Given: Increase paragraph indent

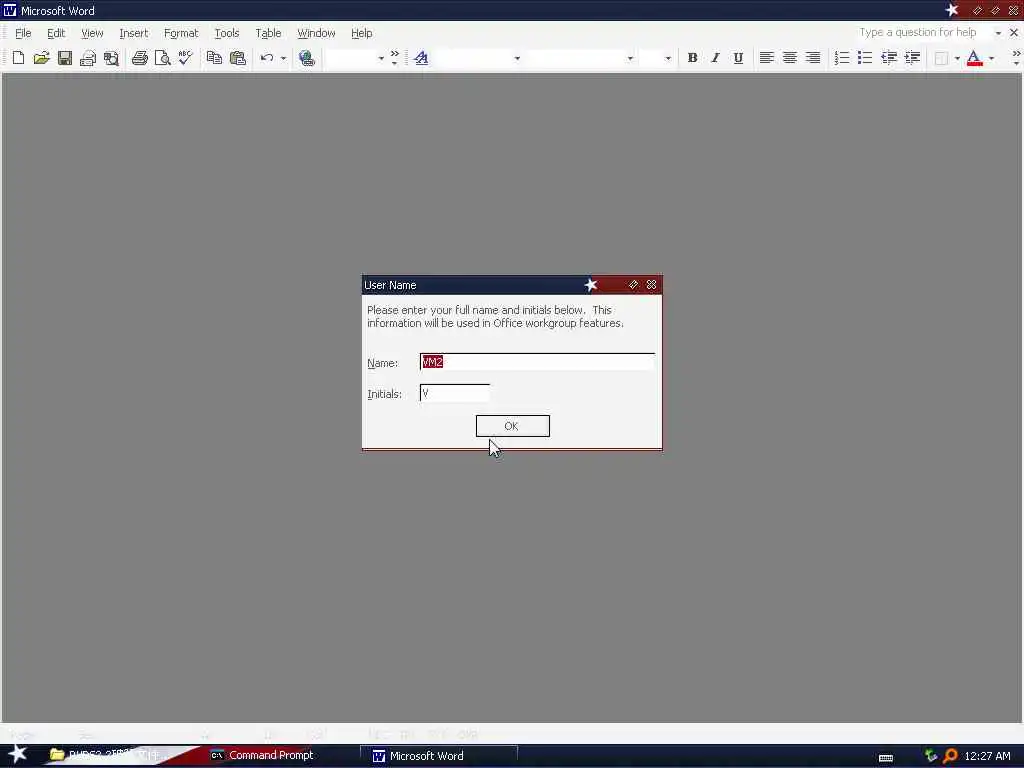Looking at the screenshot, I should pos(912,58).
